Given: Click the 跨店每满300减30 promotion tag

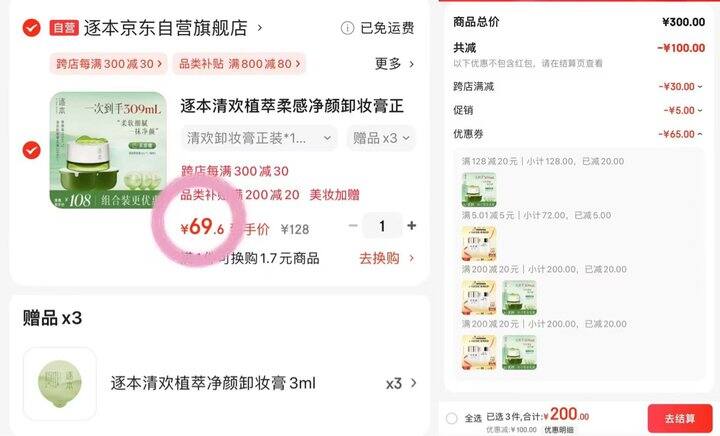Looking at the screenshot, I should (109, 64).
